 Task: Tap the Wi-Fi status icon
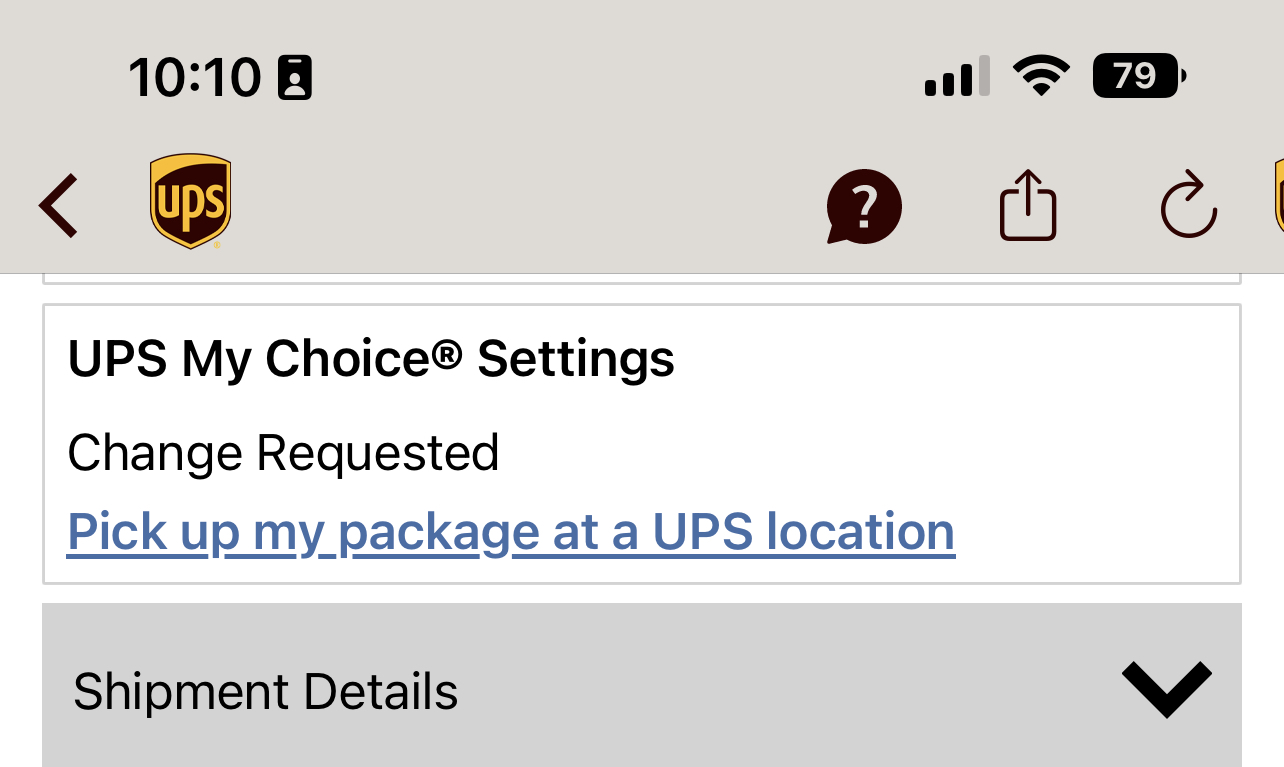(x=1041, y=76)
